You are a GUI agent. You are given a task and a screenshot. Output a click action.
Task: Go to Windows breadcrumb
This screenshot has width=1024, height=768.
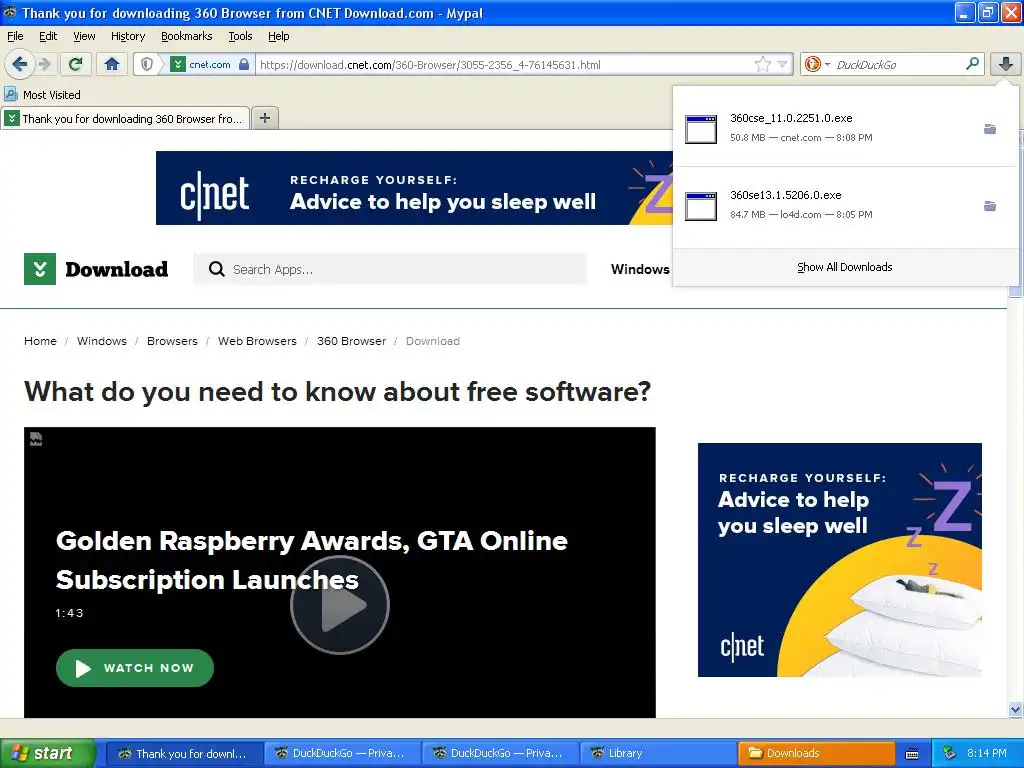(102, 341)
